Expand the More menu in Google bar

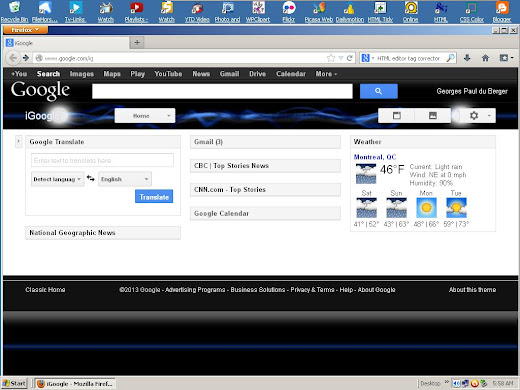pos(326,74)
